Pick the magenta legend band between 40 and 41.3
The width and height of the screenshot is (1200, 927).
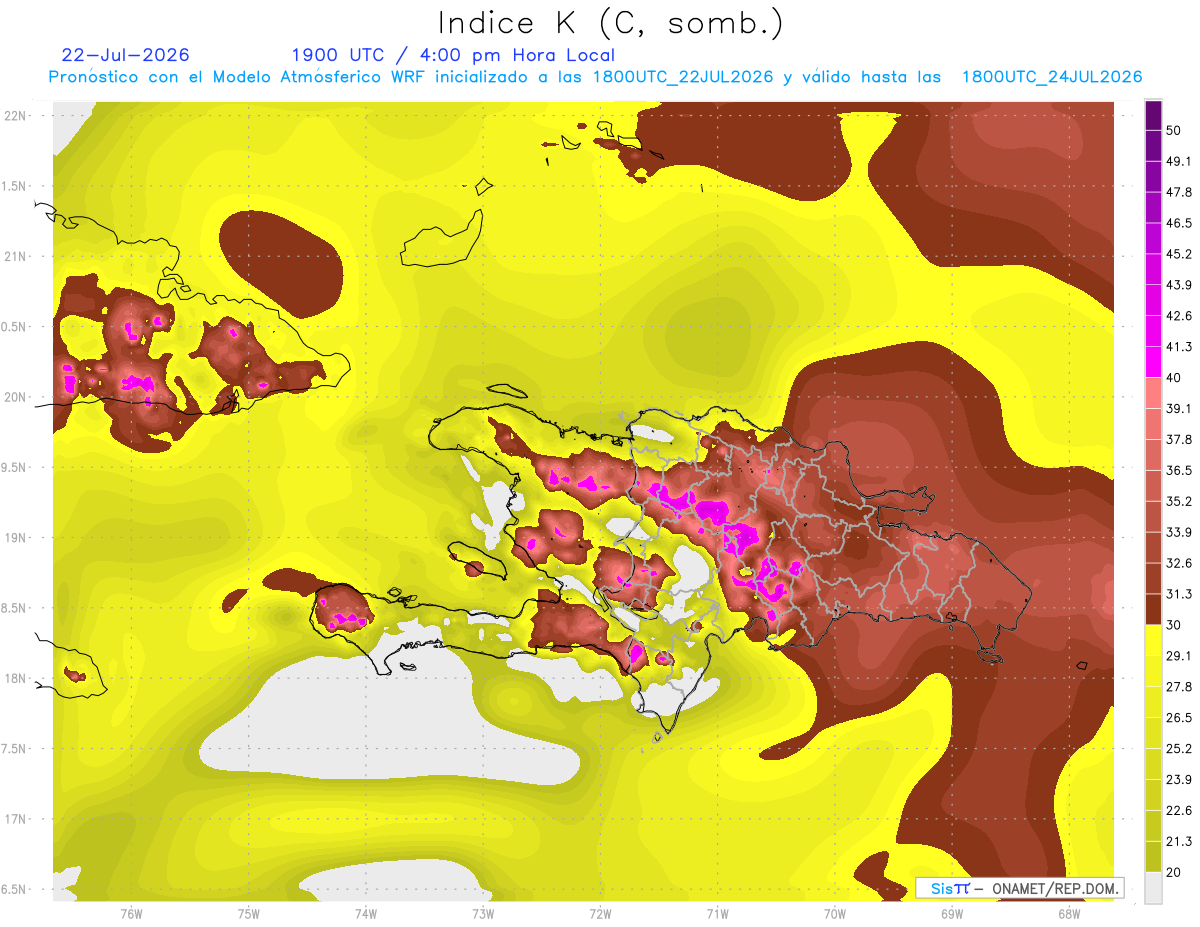1153,362
